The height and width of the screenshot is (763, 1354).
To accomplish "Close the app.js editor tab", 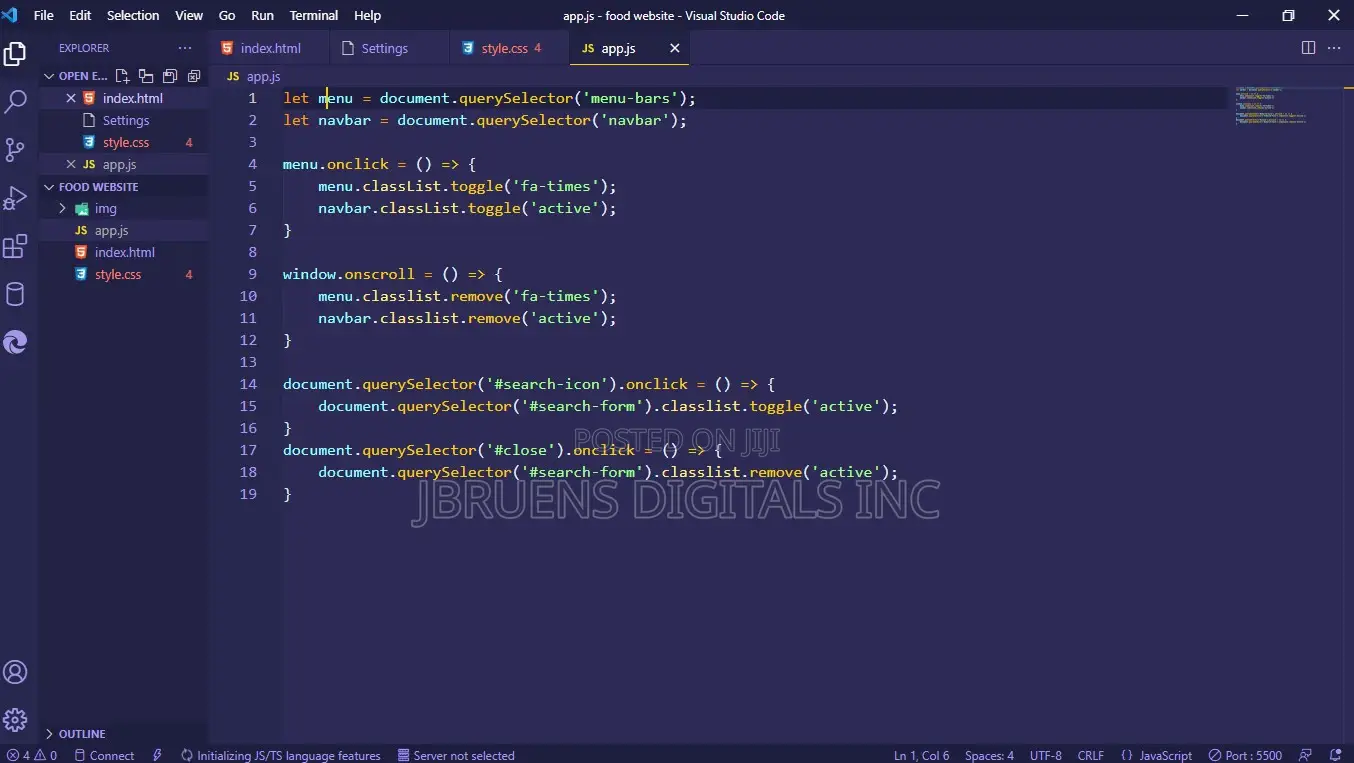I will pyautogui.click(x=675, y=48).
